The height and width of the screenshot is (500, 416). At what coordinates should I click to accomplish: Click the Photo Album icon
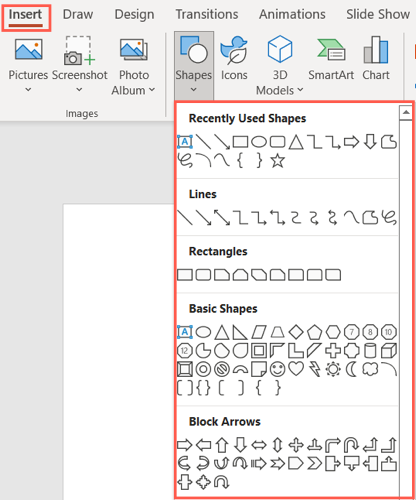[134, 49]
